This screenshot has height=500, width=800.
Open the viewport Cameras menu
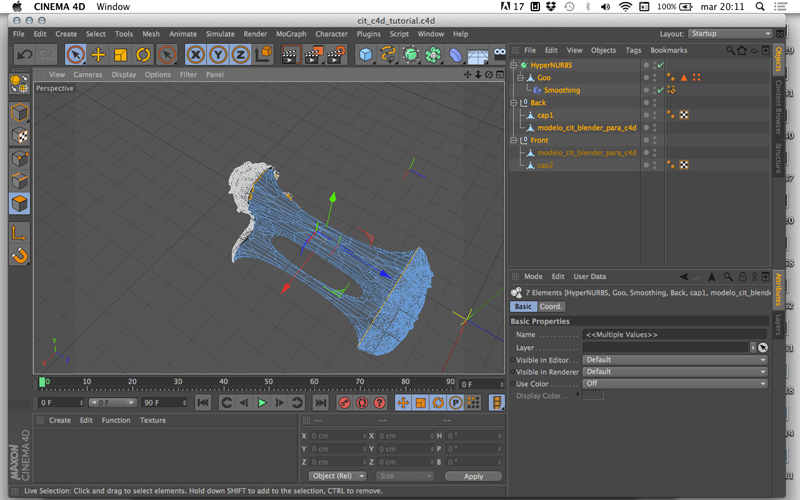point(88,74)
